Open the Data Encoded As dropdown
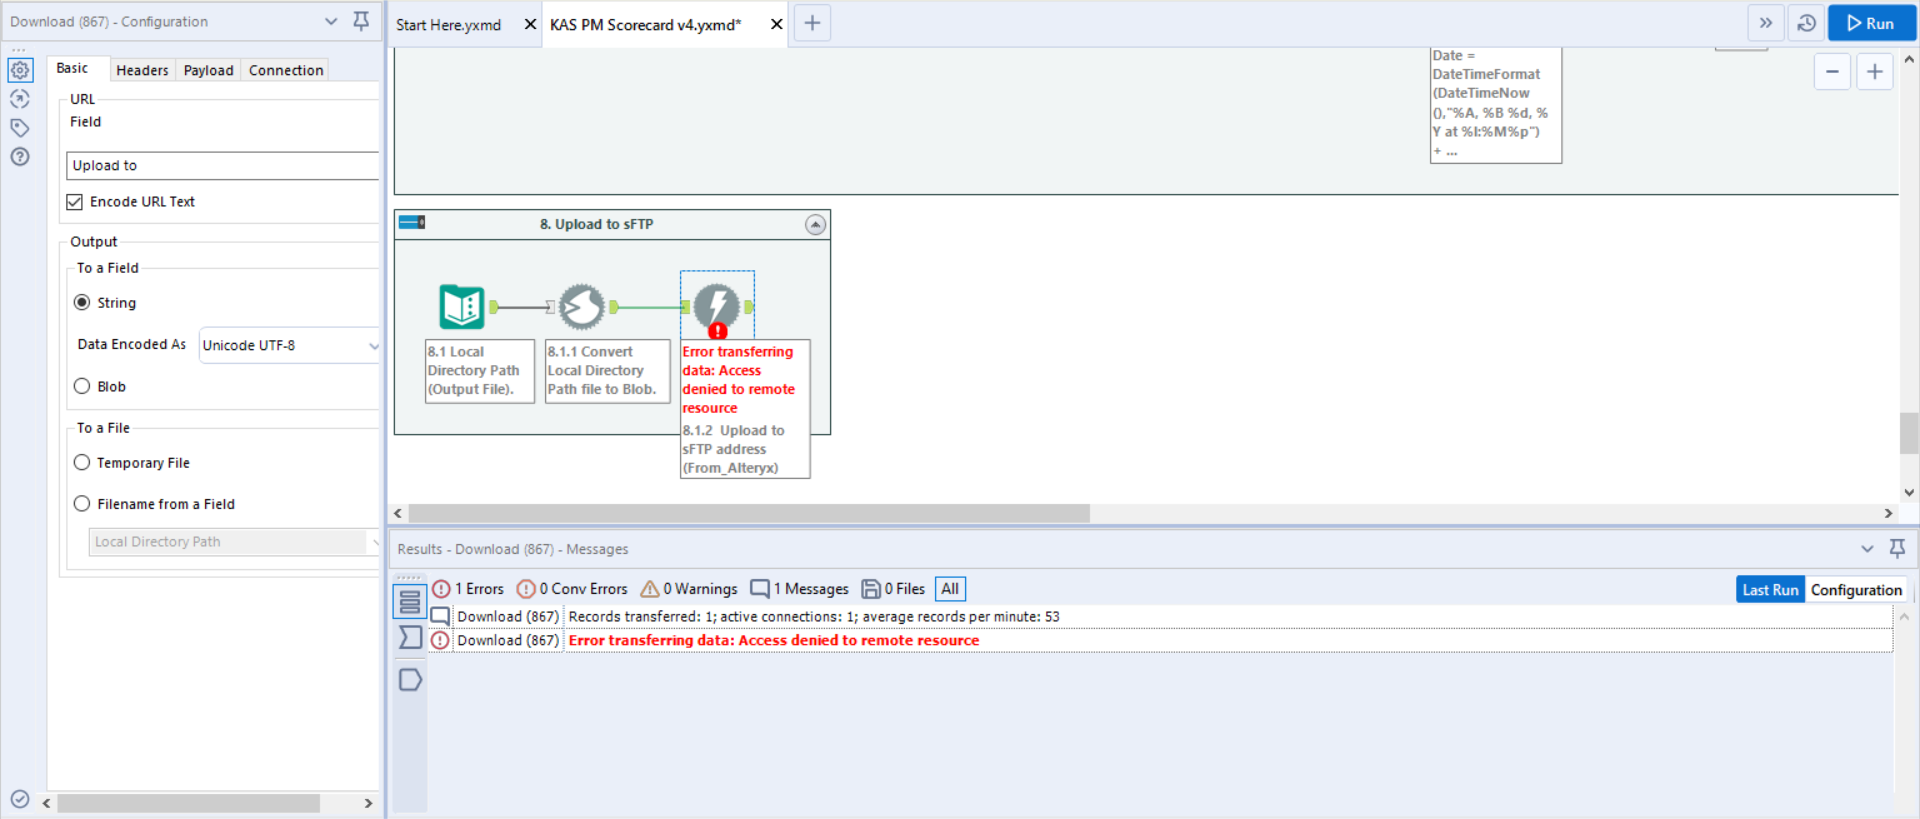Image resolution: width=1920 pixels, height=819 pixels. (x=289, y=346)
